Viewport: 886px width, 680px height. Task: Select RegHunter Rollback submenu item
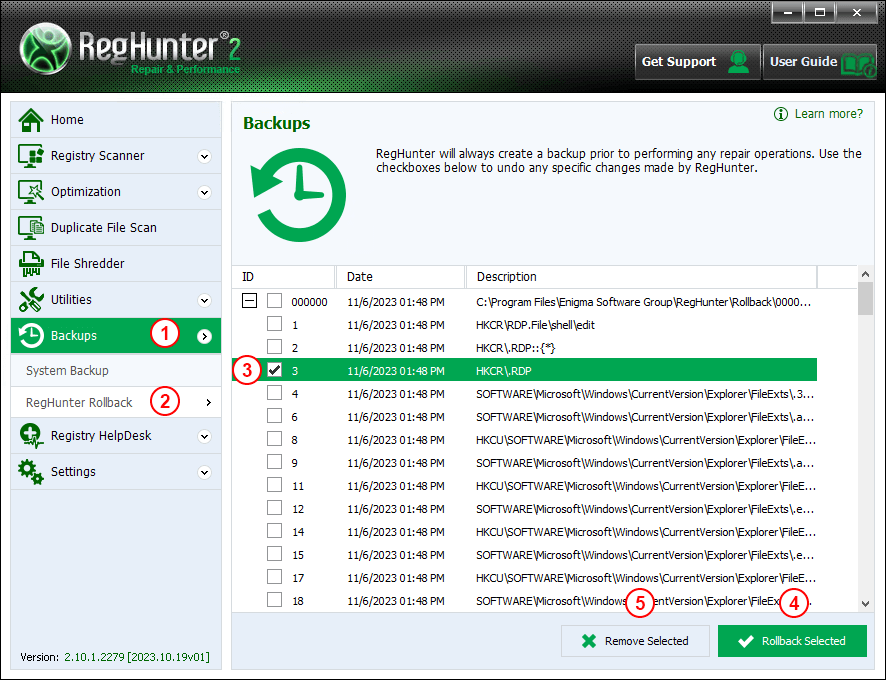point(79,403)
